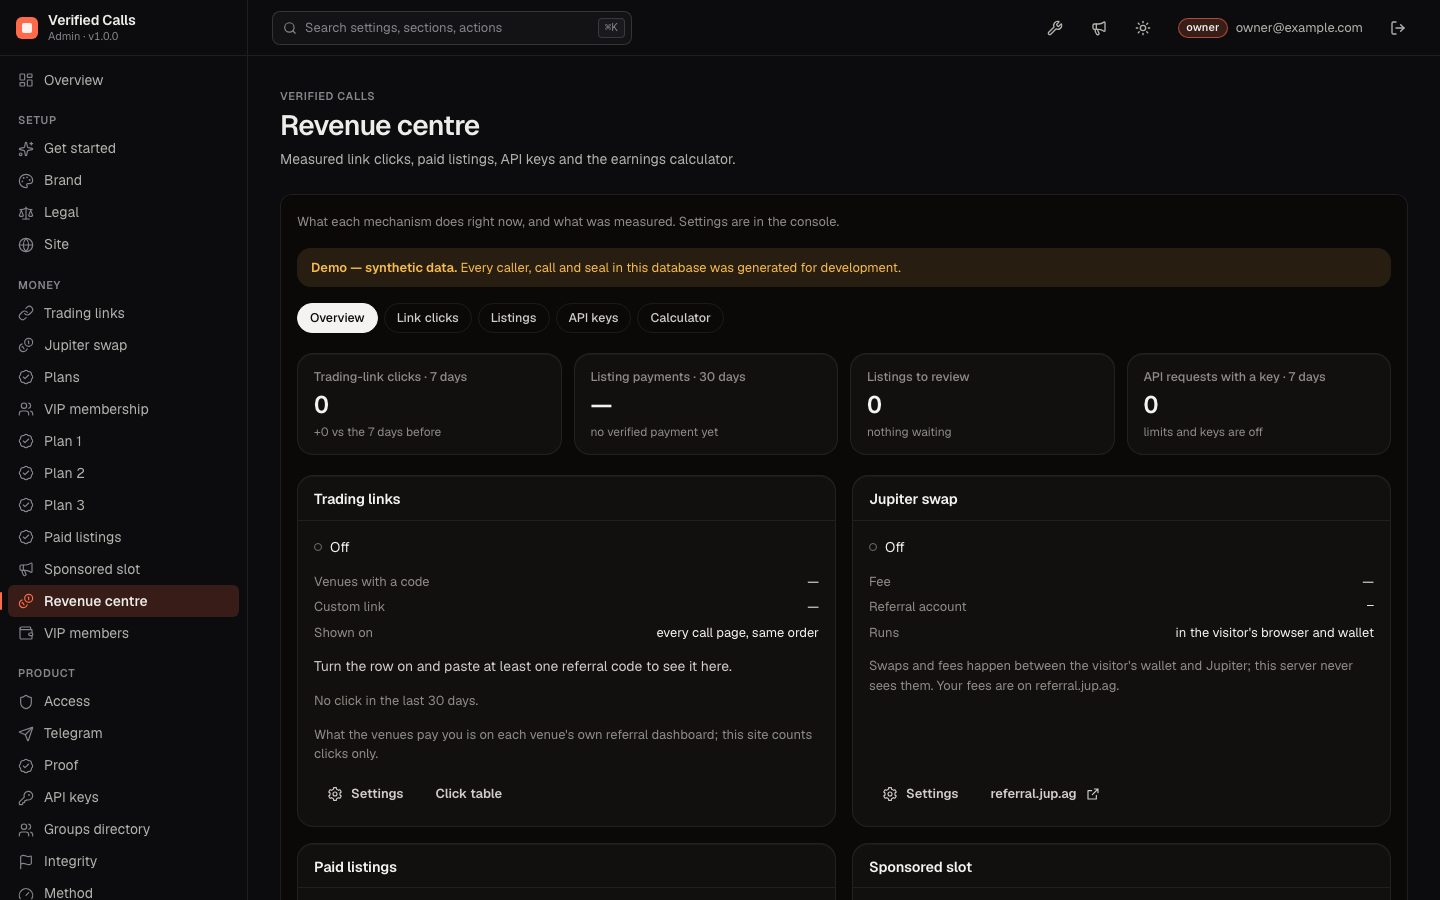
Task: Toggle light theme with the sun icon
Action: click(x=1143, y=28)
